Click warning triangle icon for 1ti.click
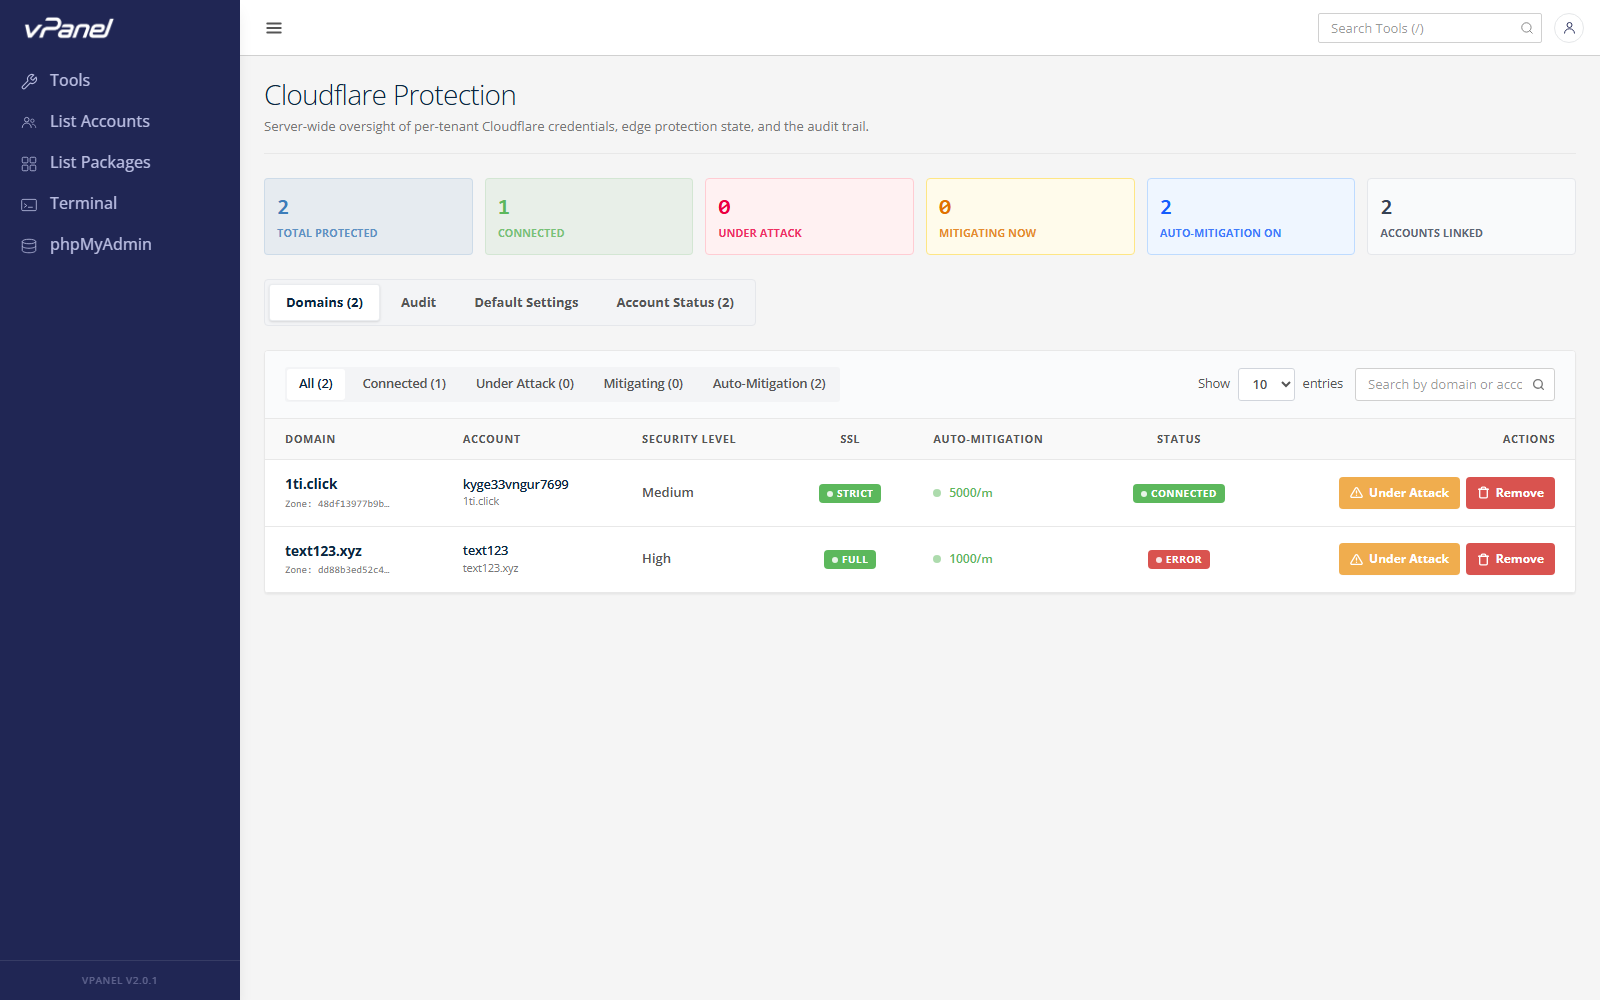Screen dimensions: 1600x1000 pyautogui.click(x=1357, y=493)
